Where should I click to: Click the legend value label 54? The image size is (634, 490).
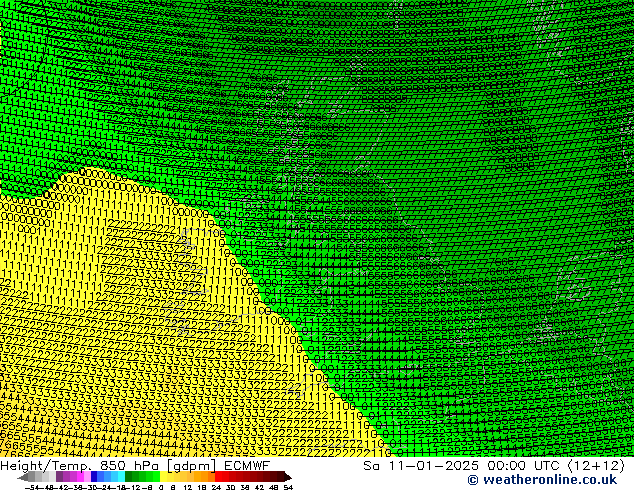(288, 488)
